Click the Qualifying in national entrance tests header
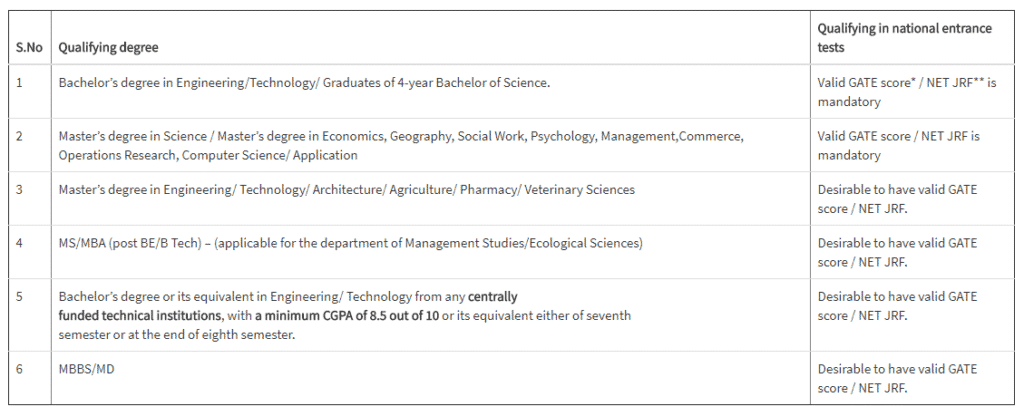 click(x=904, y=38)
